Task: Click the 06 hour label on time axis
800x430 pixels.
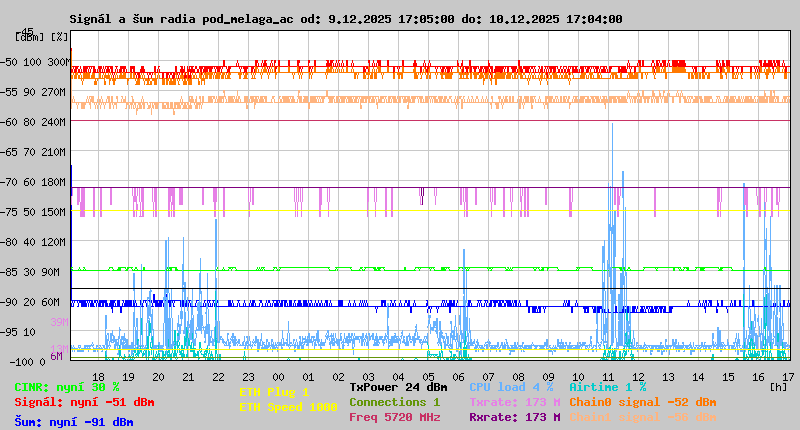Action: (458, 377)
